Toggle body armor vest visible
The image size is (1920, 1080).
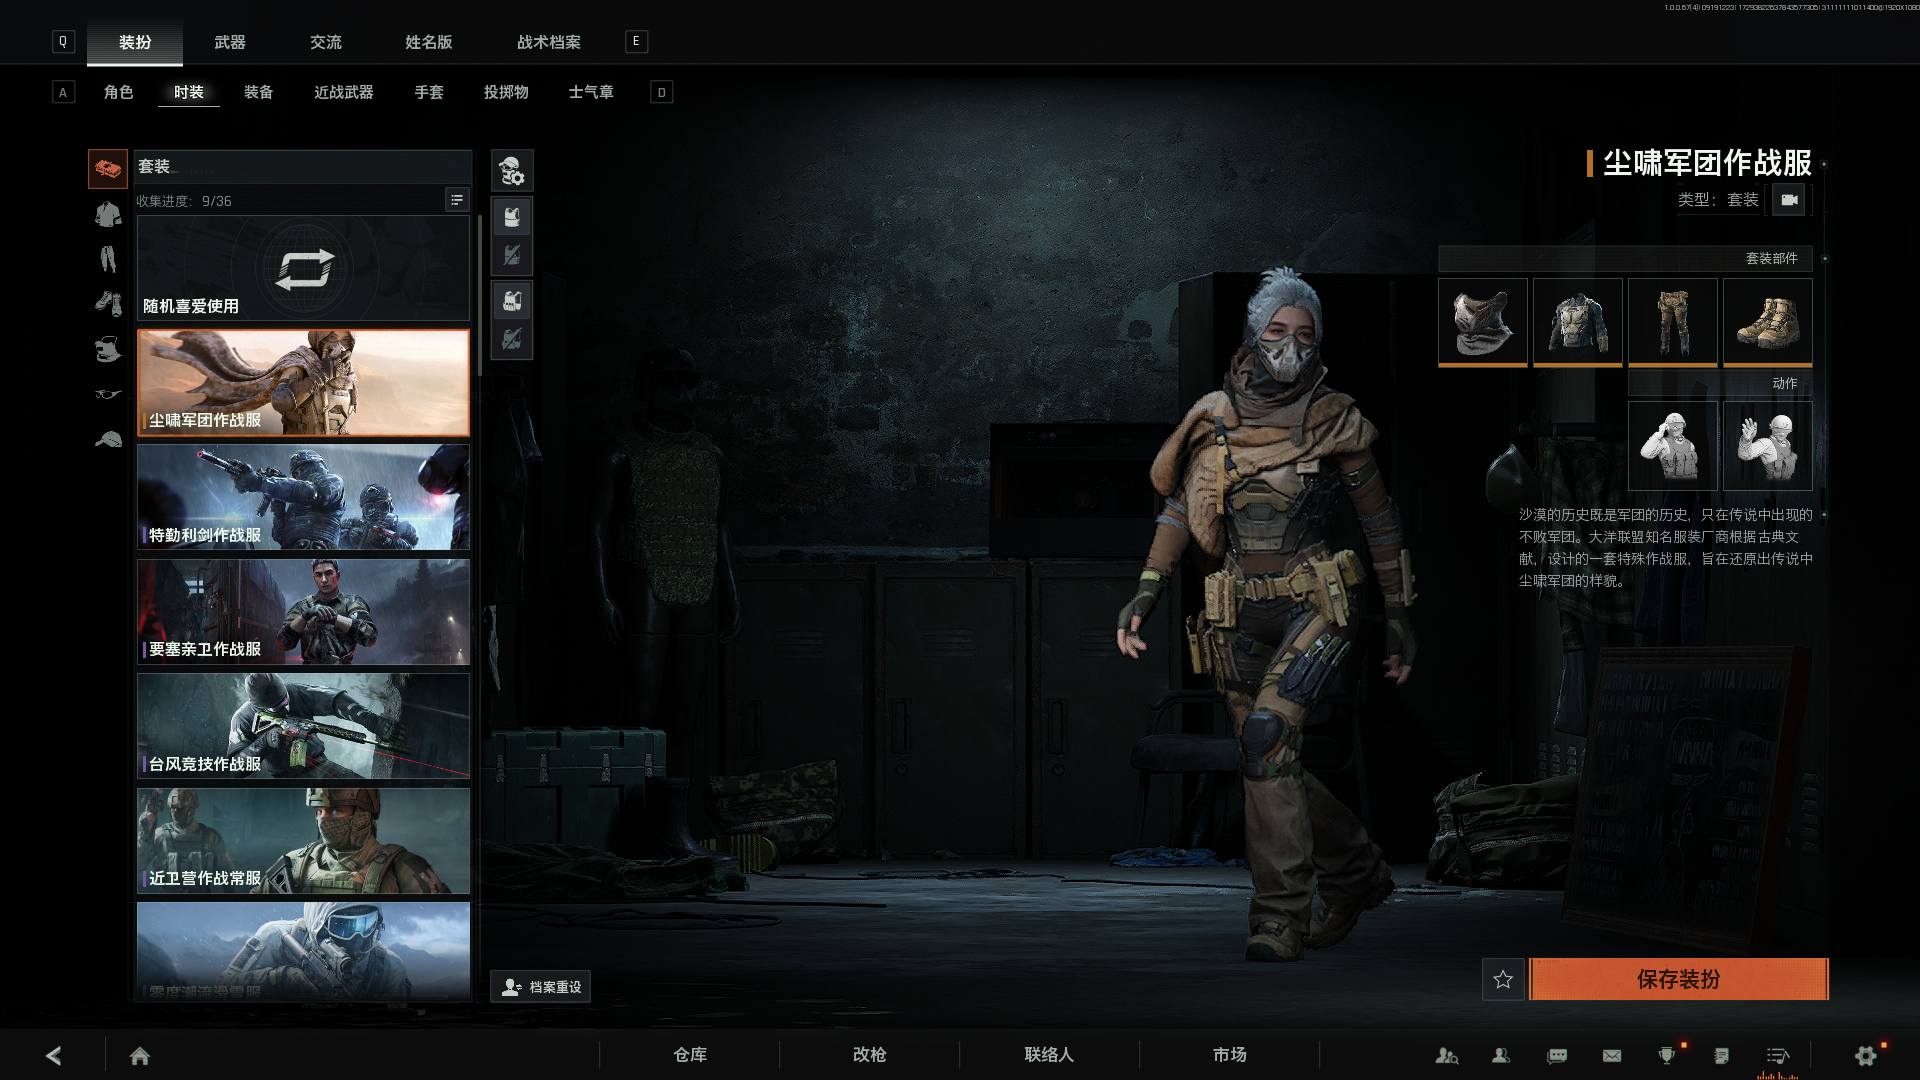click(512, 217)
